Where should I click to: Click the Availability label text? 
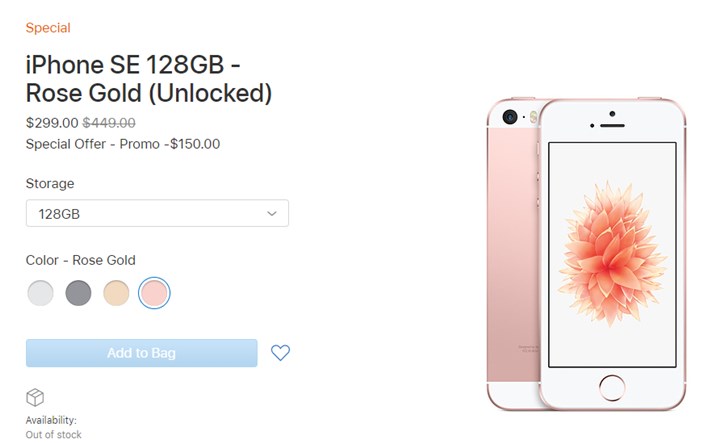pyautogui.click(x=51, y=420)
